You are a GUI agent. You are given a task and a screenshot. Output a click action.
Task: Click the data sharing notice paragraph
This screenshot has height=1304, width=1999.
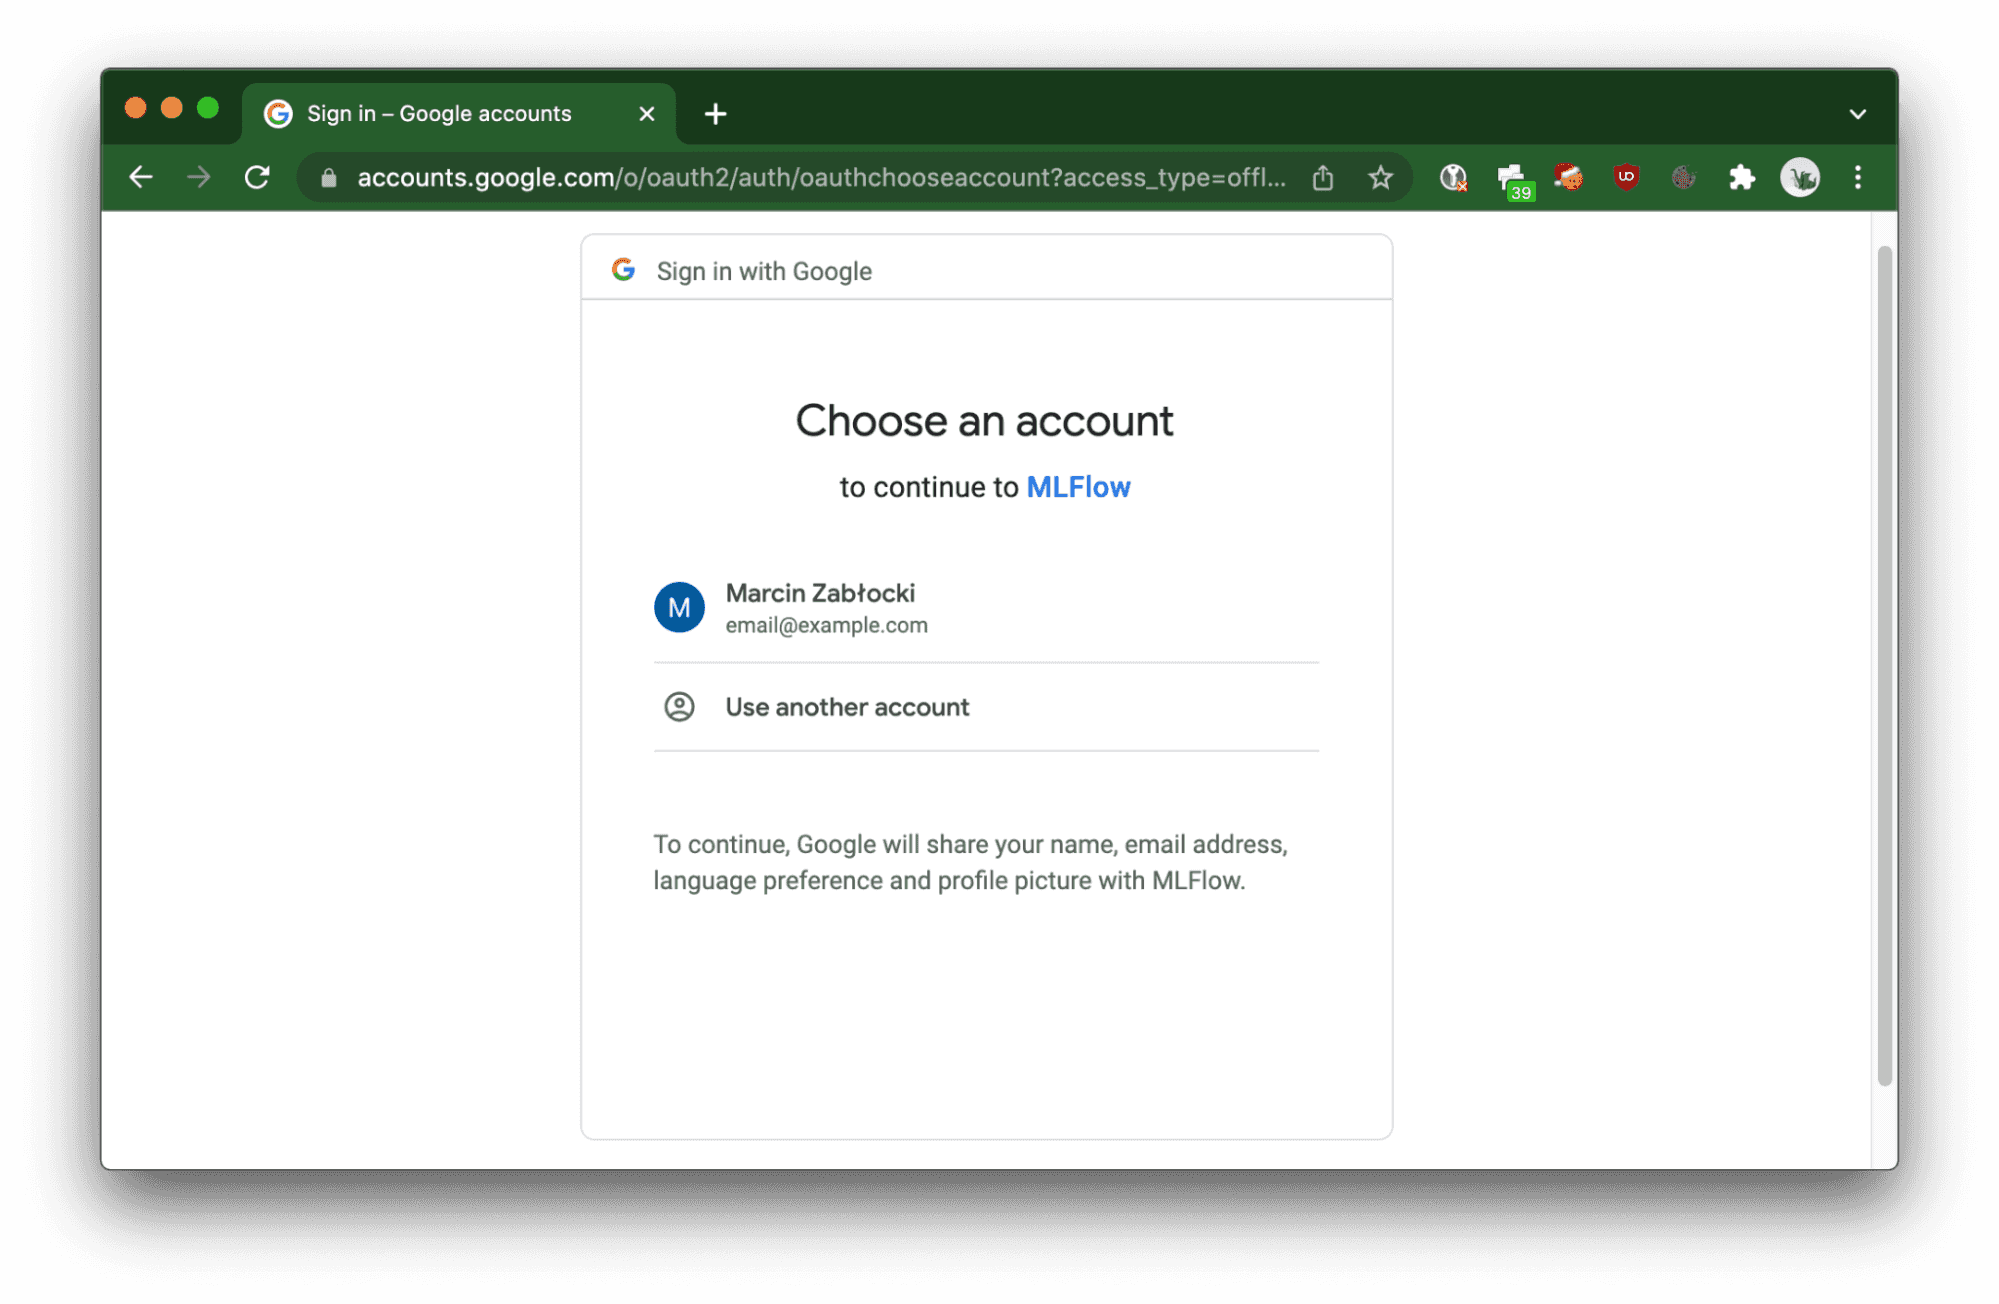pos(970,862)
